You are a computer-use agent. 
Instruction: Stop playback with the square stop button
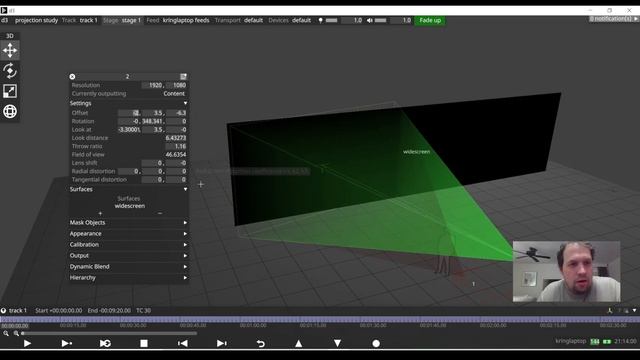(x=144, y=344)
